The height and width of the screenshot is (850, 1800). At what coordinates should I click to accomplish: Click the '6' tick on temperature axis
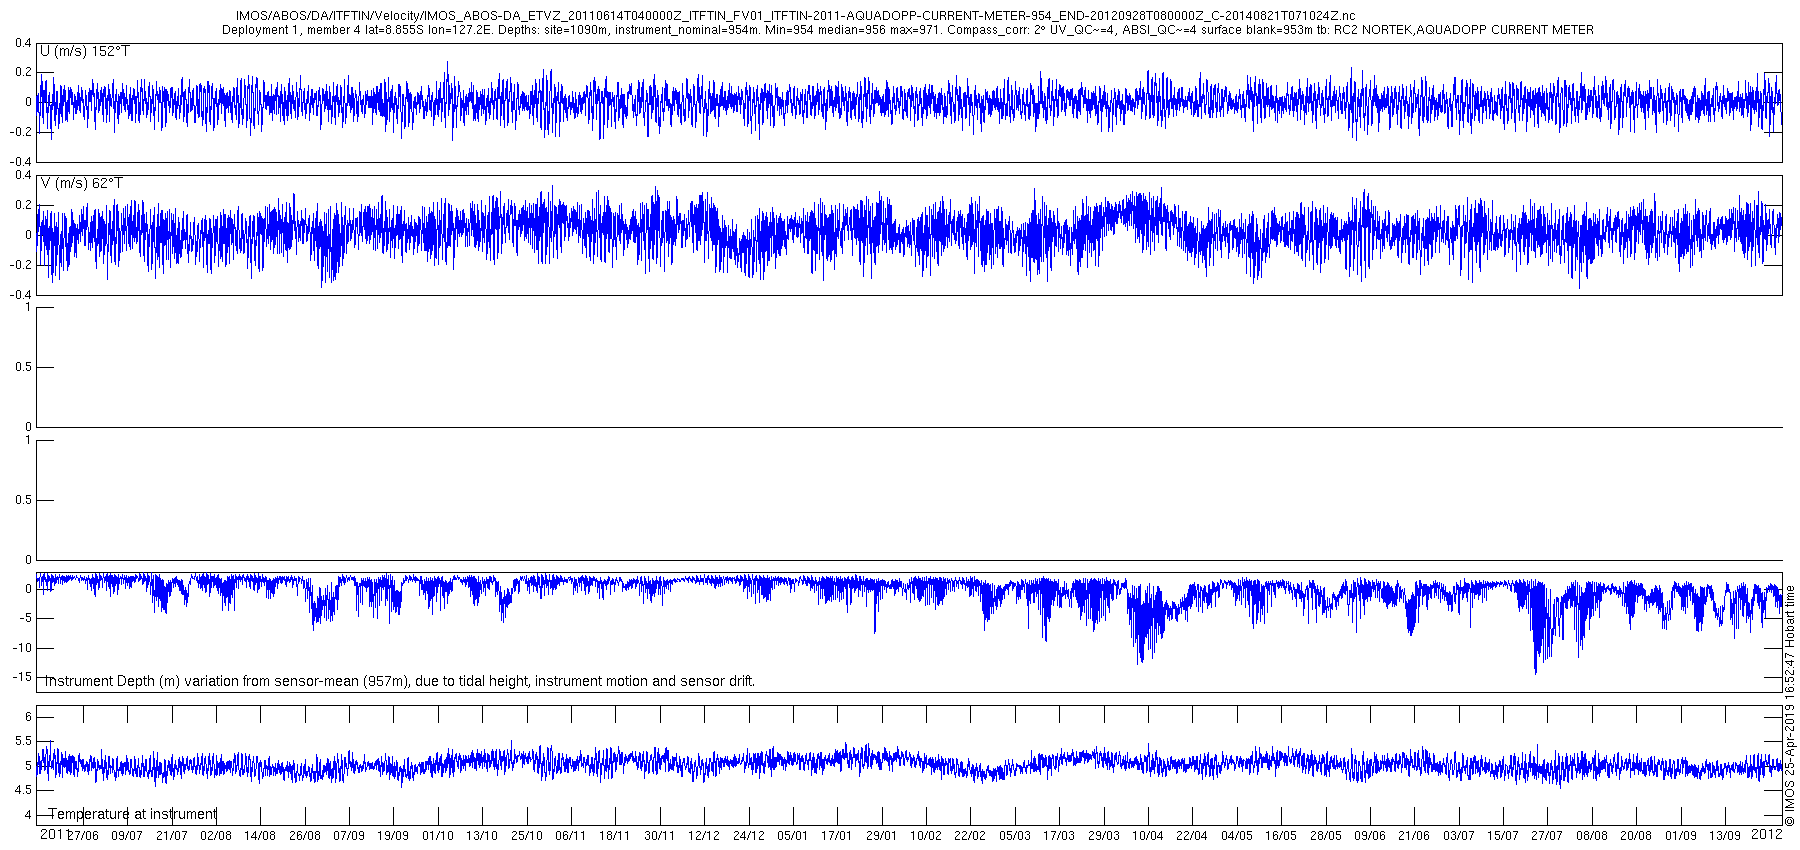tap(28, 716)
